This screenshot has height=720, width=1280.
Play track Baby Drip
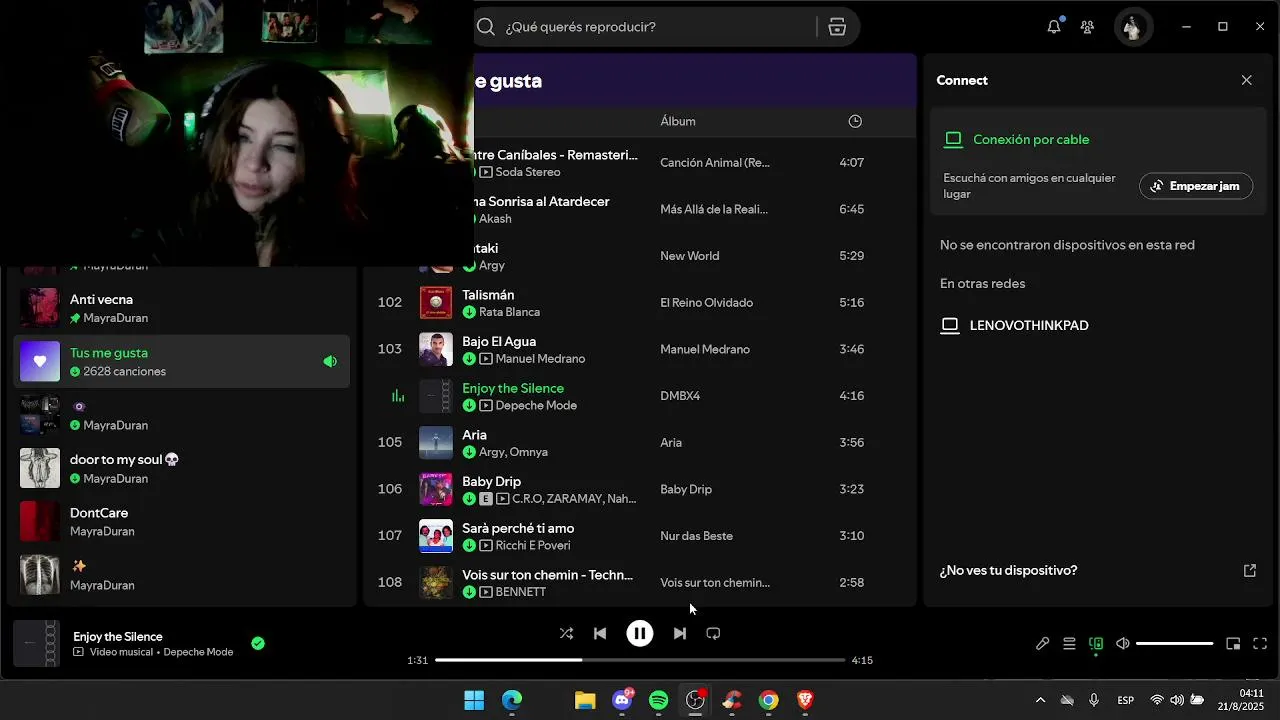[640, 489]
